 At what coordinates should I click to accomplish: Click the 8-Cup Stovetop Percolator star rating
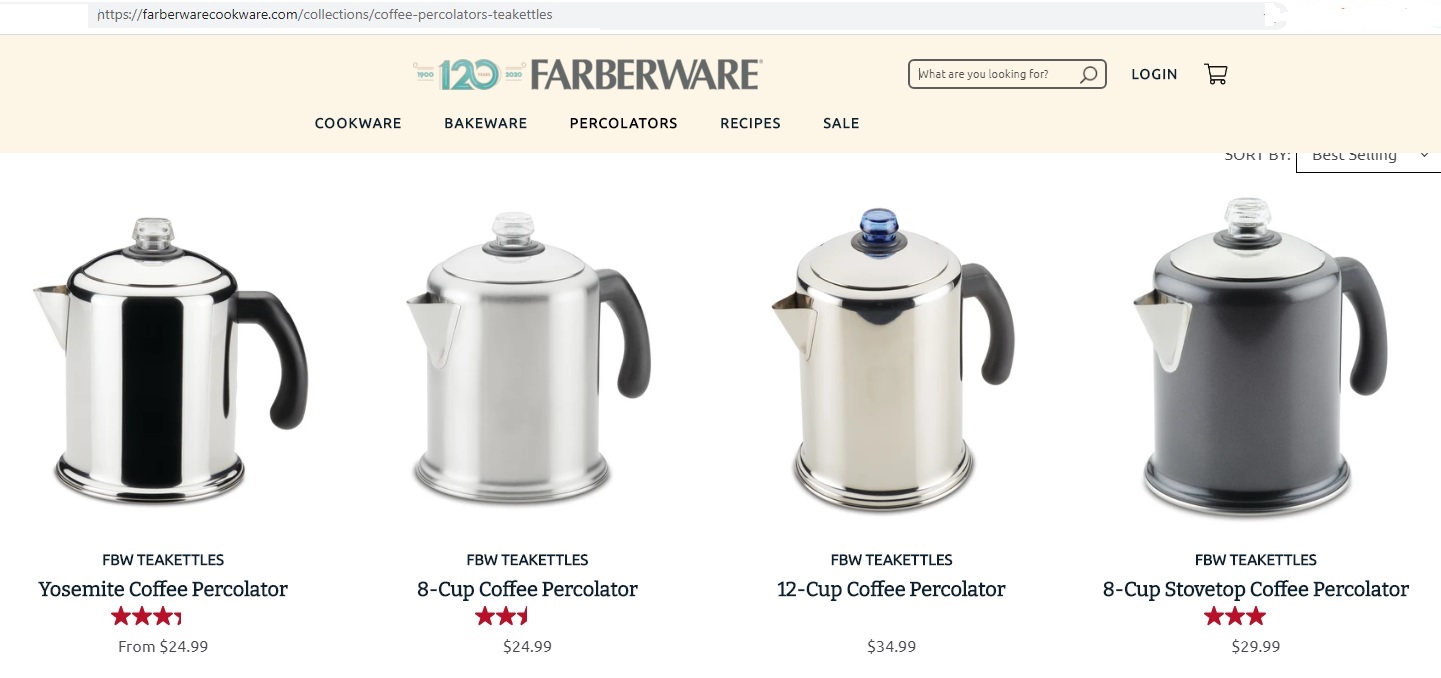1235,616
